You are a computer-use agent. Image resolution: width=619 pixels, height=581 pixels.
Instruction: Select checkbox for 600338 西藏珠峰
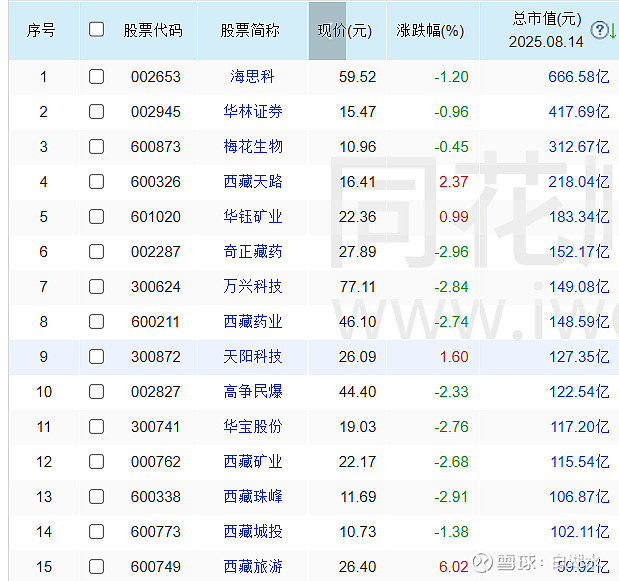(96, 497)
